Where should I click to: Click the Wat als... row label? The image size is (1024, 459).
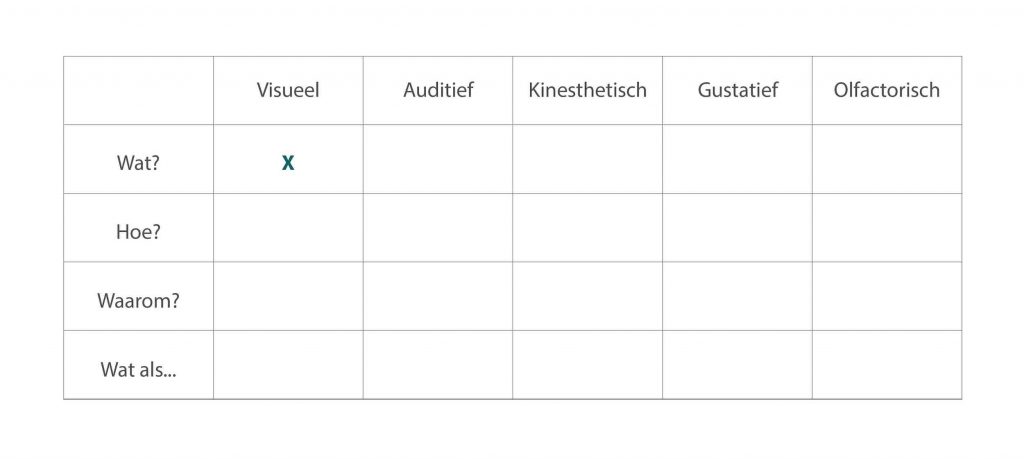(x=138, y=368)
